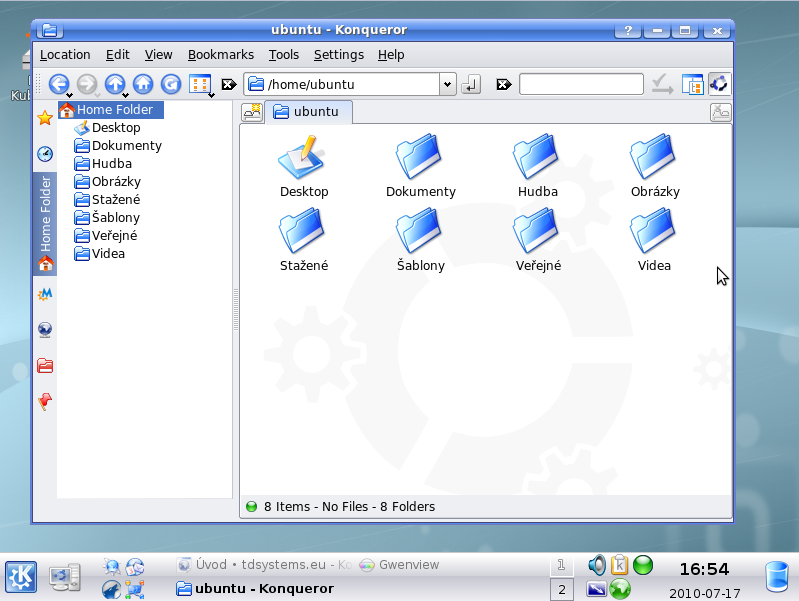This screenshot has height=601, width=799.
Task: Switch to icon view mode
Action: pos(199,84)
